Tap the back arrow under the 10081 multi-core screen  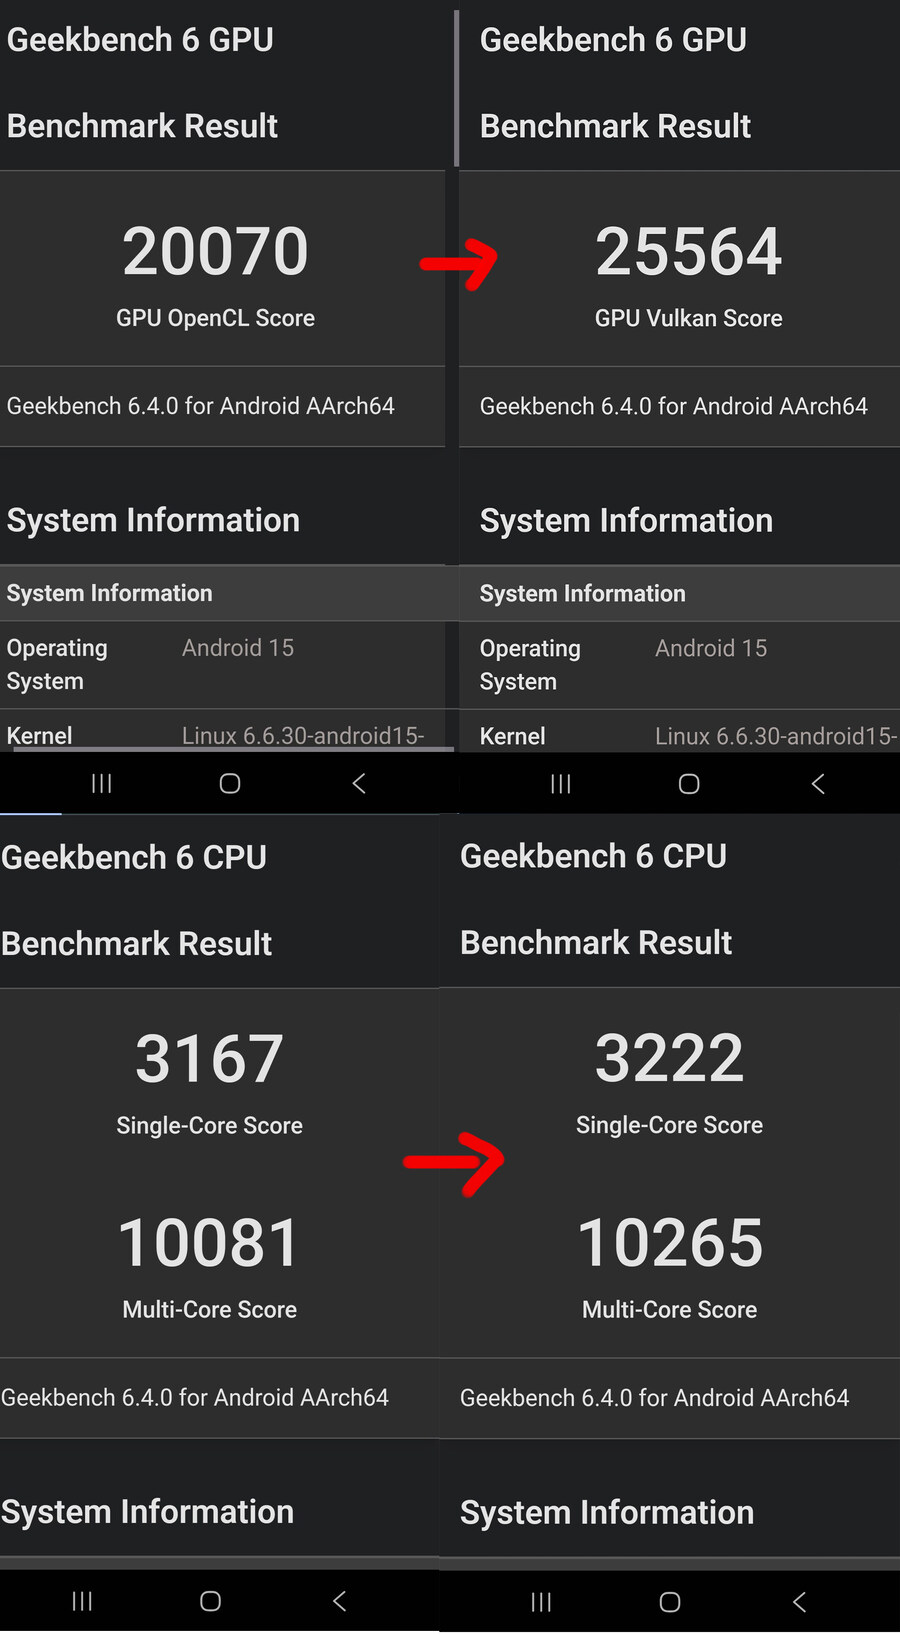click(x=340, y=1602)
